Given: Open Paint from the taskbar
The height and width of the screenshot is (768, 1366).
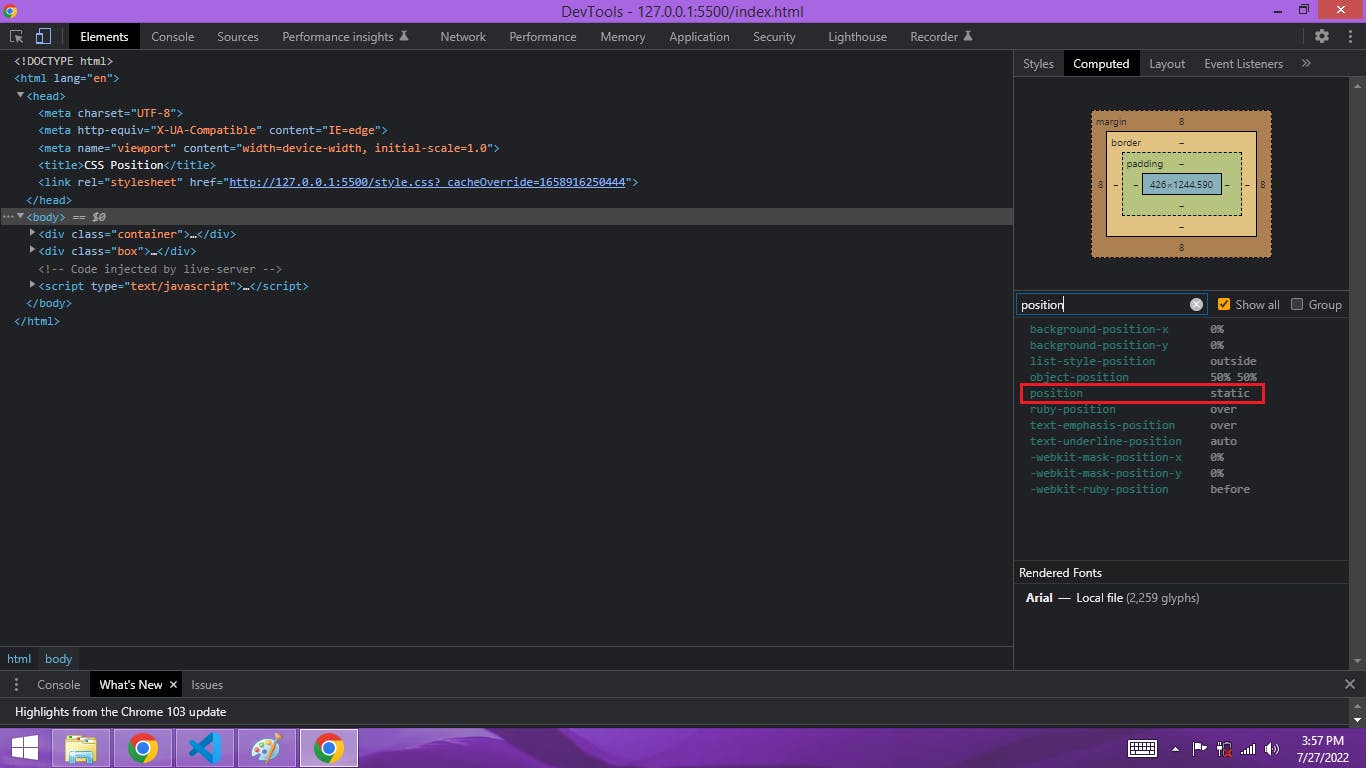Looking at the screenshot, I should [266, 748].
